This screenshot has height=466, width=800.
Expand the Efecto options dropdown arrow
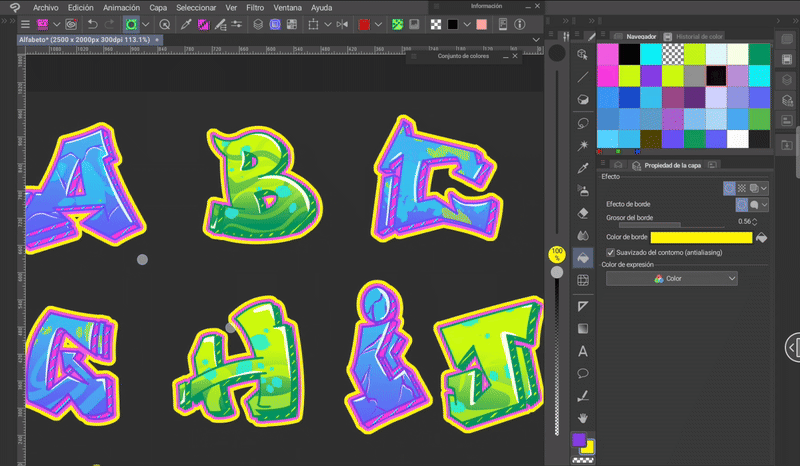[765, 187]
